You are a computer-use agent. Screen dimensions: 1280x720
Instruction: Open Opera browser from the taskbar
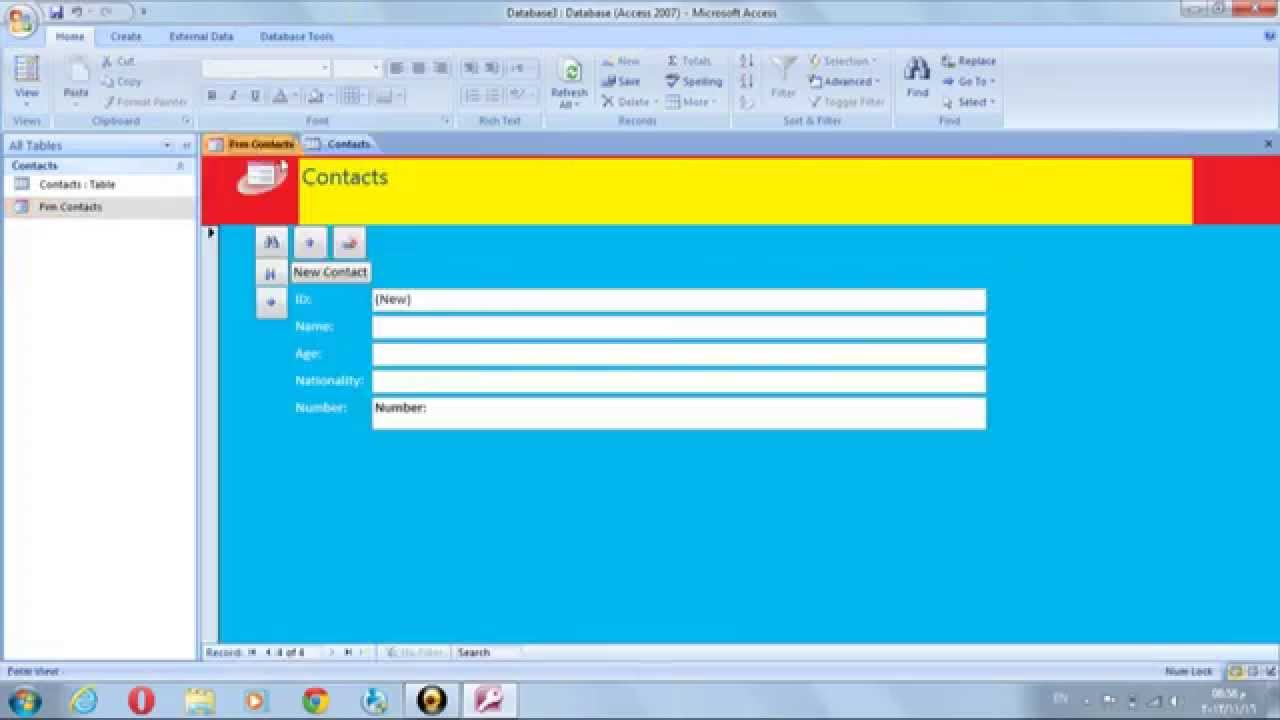pos(142,701)
